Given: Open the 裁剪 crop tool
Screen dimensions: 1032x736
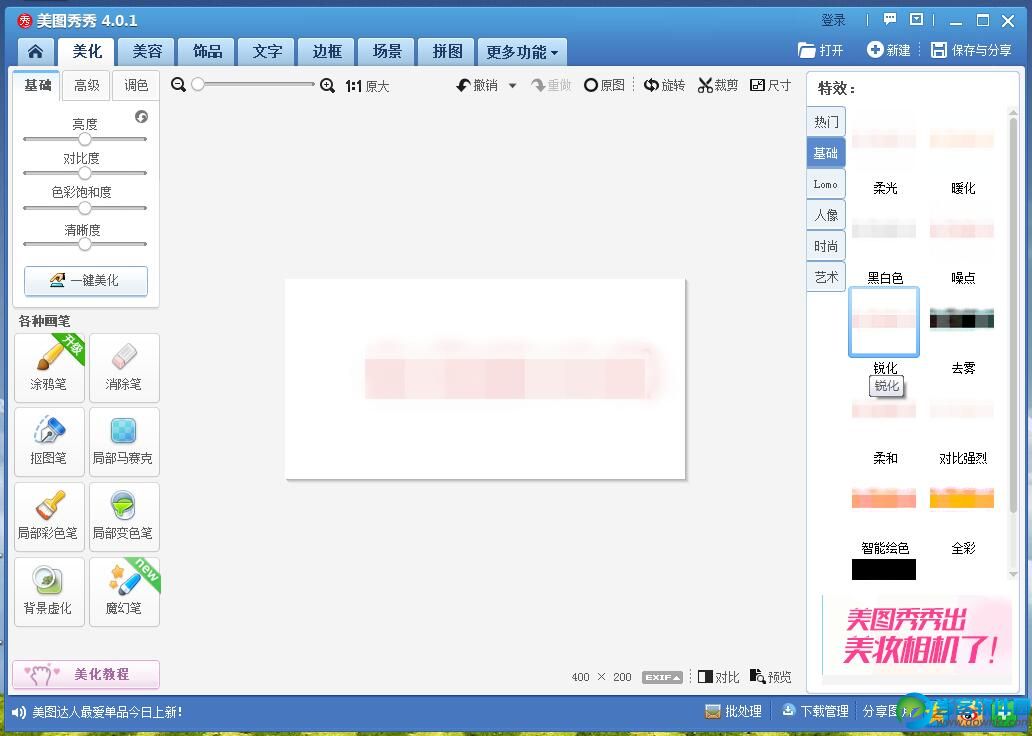Looking at the screenshot, I should (718, 85).
